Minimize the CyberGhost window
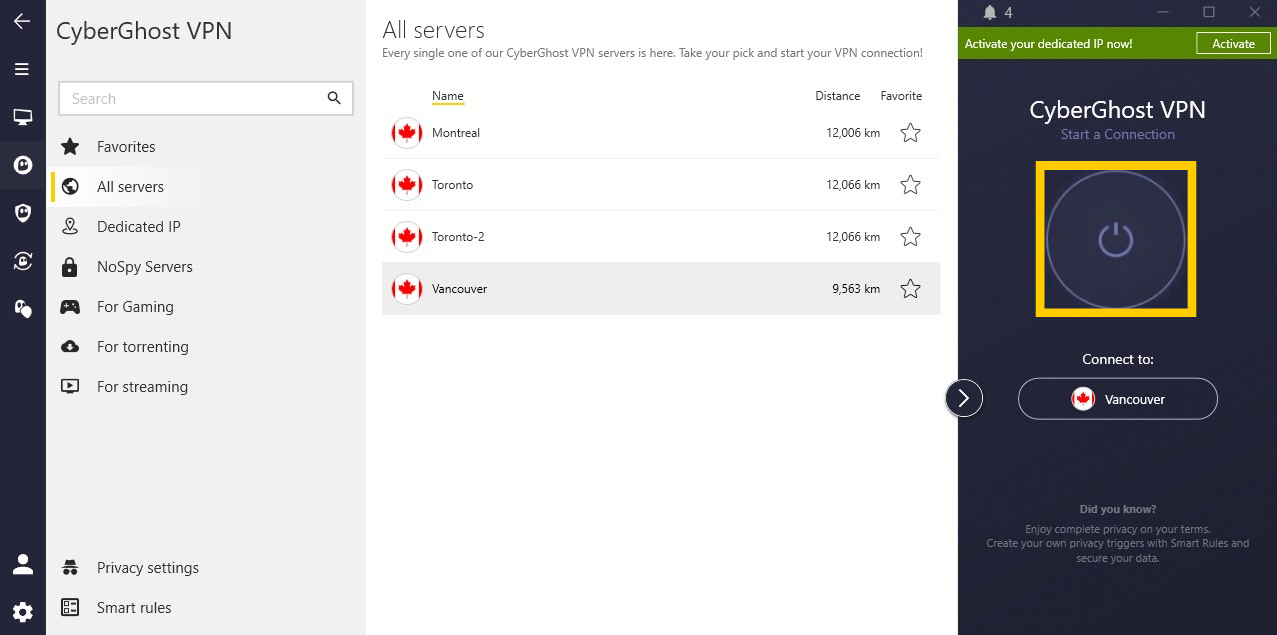The image size is (1277, 635). [1163, 12]
